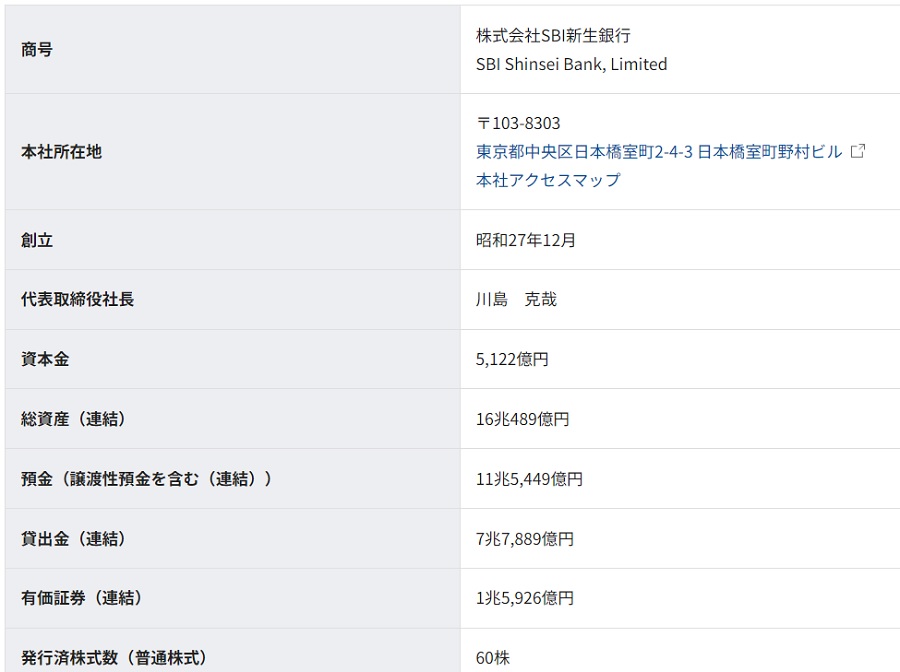Viewport: 900px width, 672px height.
Task: Select the 代表取締役社長 label
Action: pyautogui.click(x=77, y=299)
